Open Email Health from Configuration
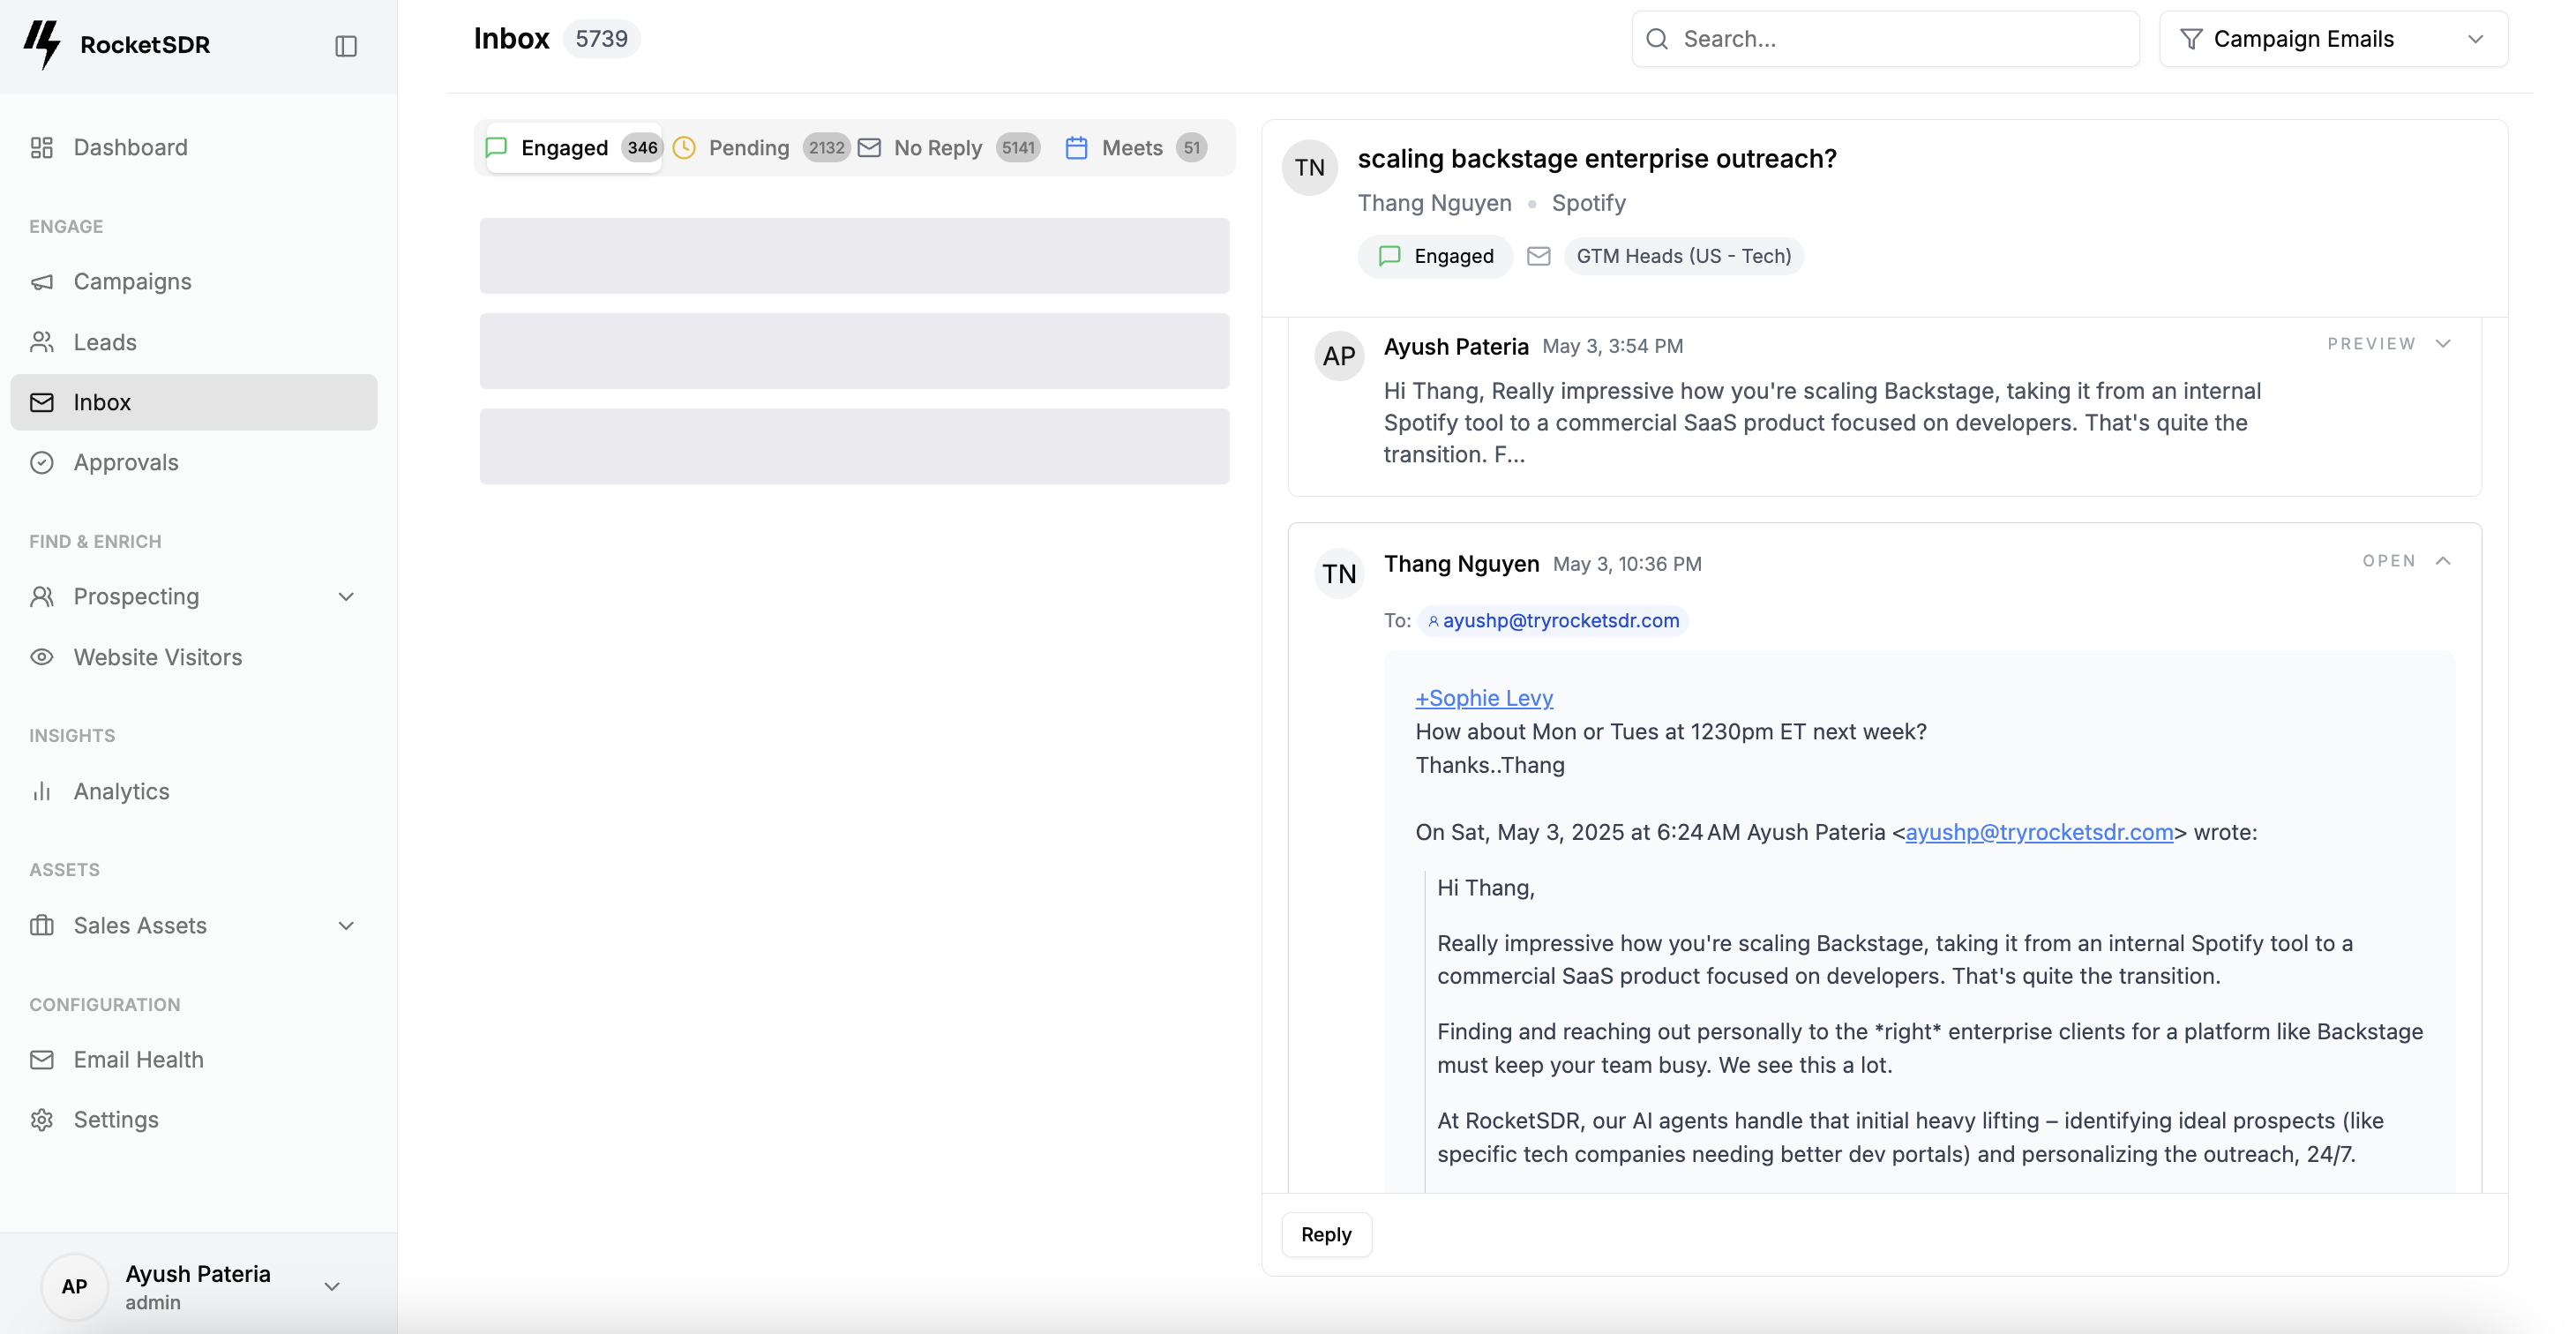The image size is (2576, 1334). pos(139,1059)
